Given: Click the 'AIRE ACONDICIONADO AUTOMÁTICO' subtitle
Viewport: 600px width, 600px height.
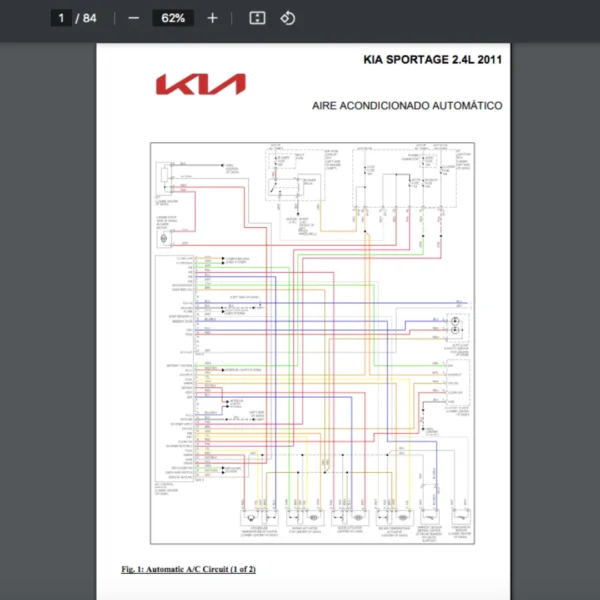Looking at the screenshot, I should click(x=407, y=106).
